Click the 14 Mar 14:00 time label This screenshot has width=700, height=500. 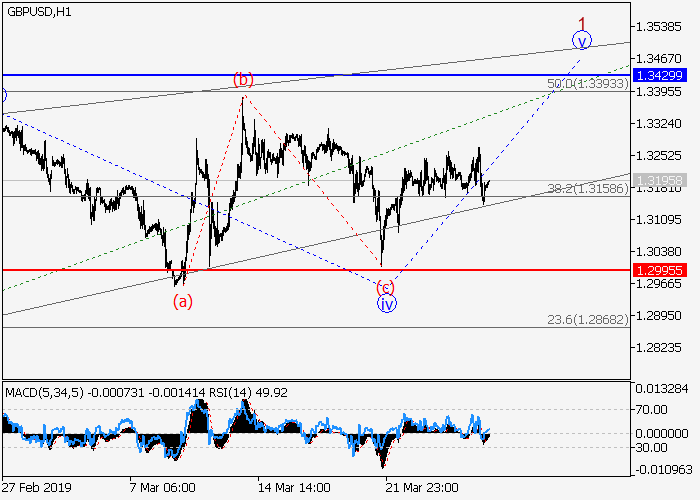(292, 488)
